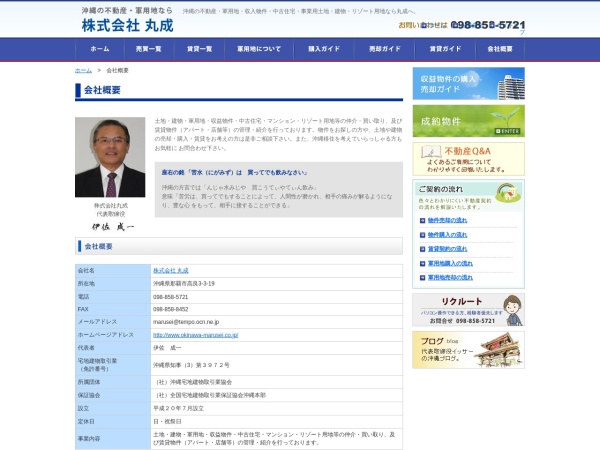Image resolution: width=600 pixels, height=450 pixels.
Task: Open the 購入ガイド menu item
Action: 324,49
